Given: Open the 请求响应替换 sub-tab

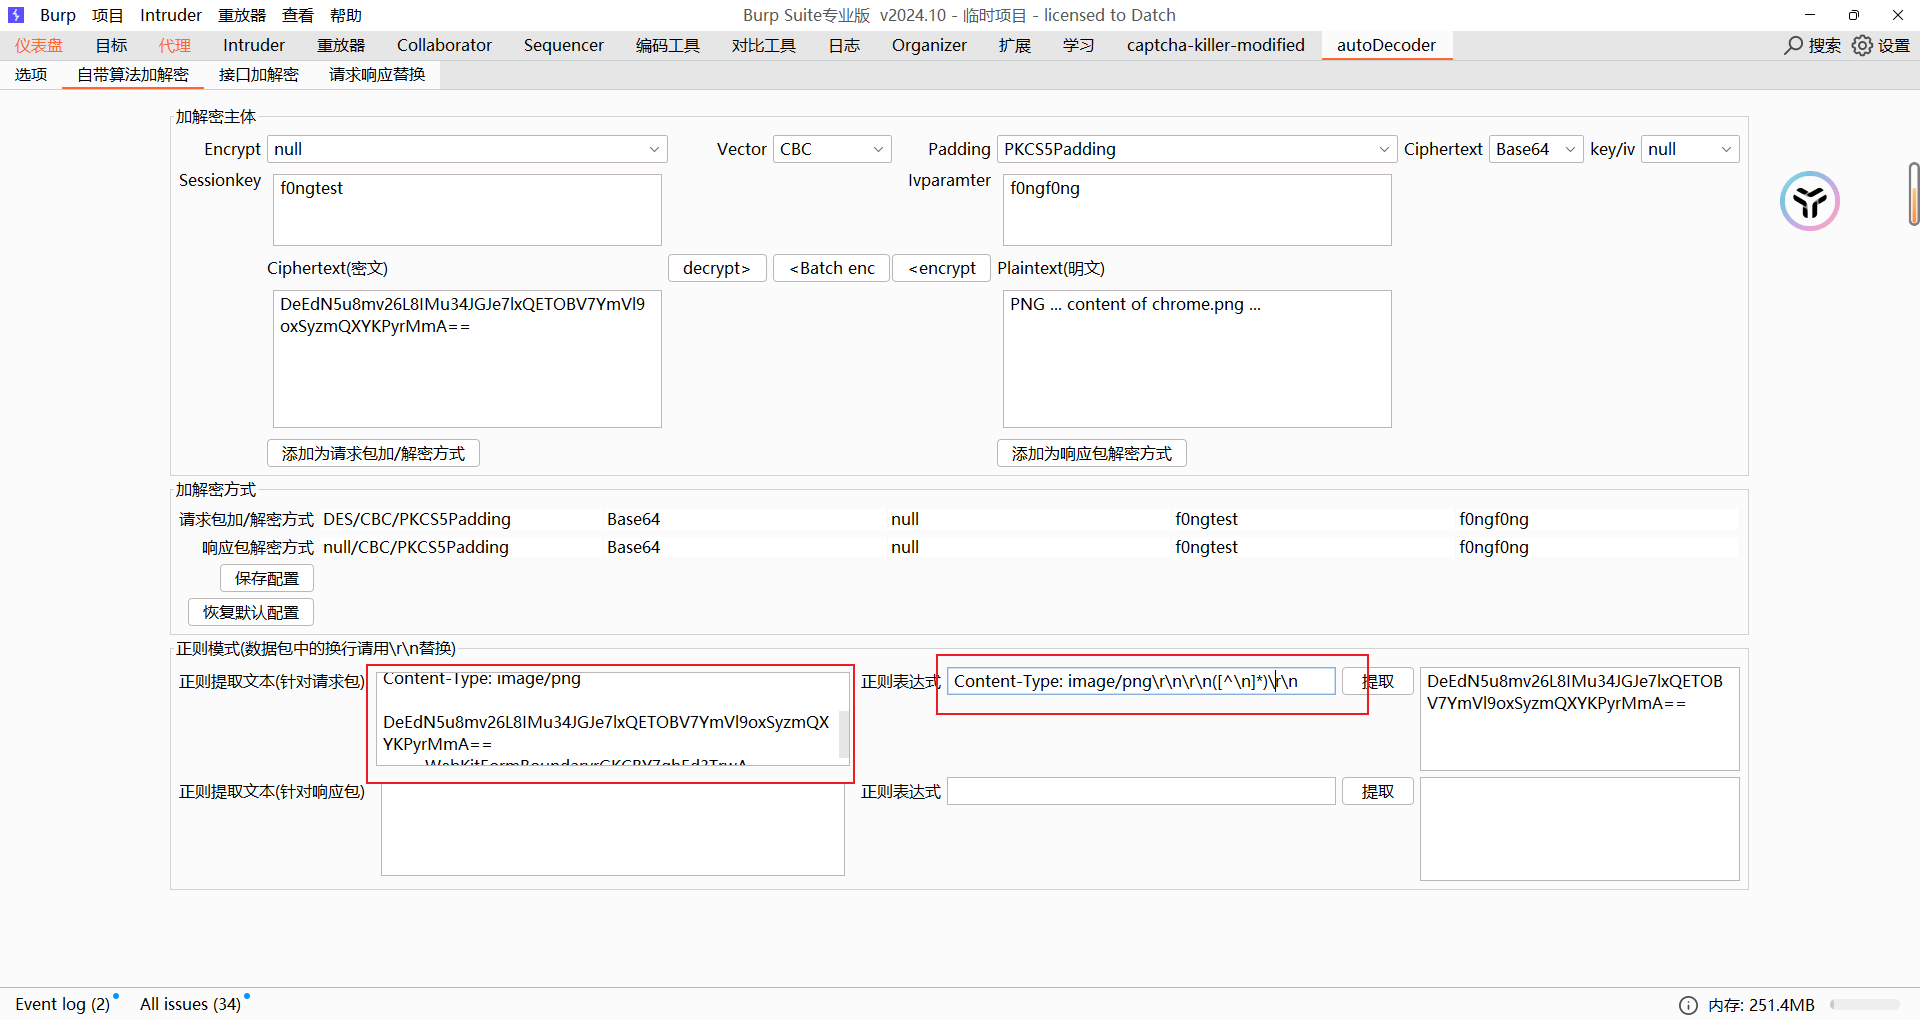Looking at the screenshot, I should coord(377,75).
